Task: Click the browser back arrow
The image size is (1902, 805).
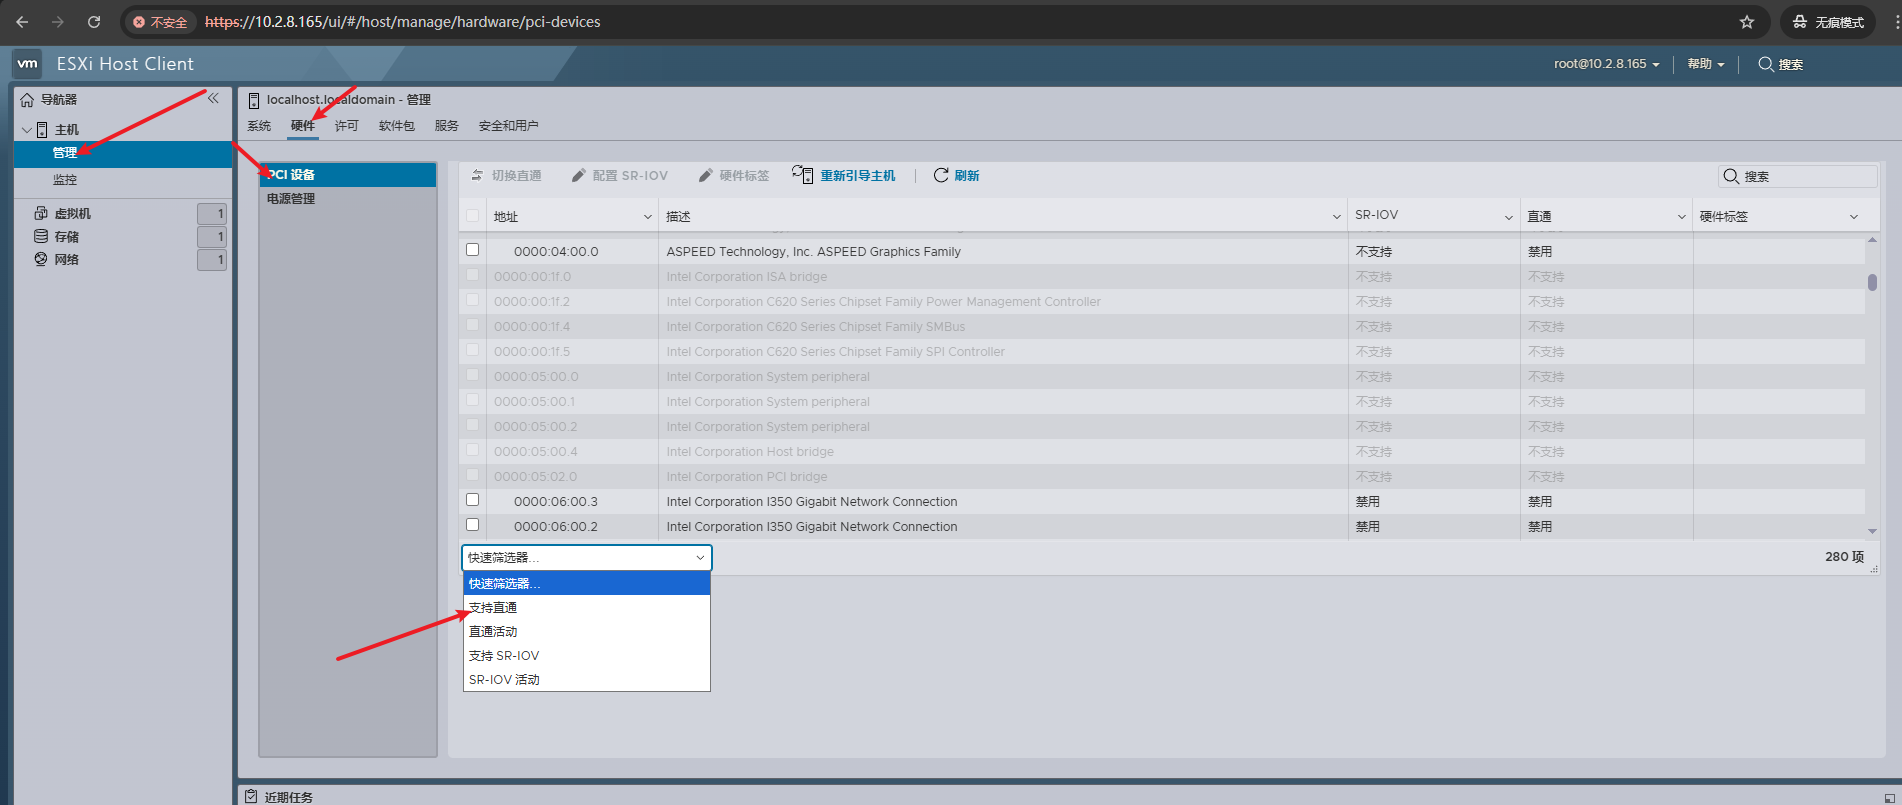Action: [x=22, y=22]
